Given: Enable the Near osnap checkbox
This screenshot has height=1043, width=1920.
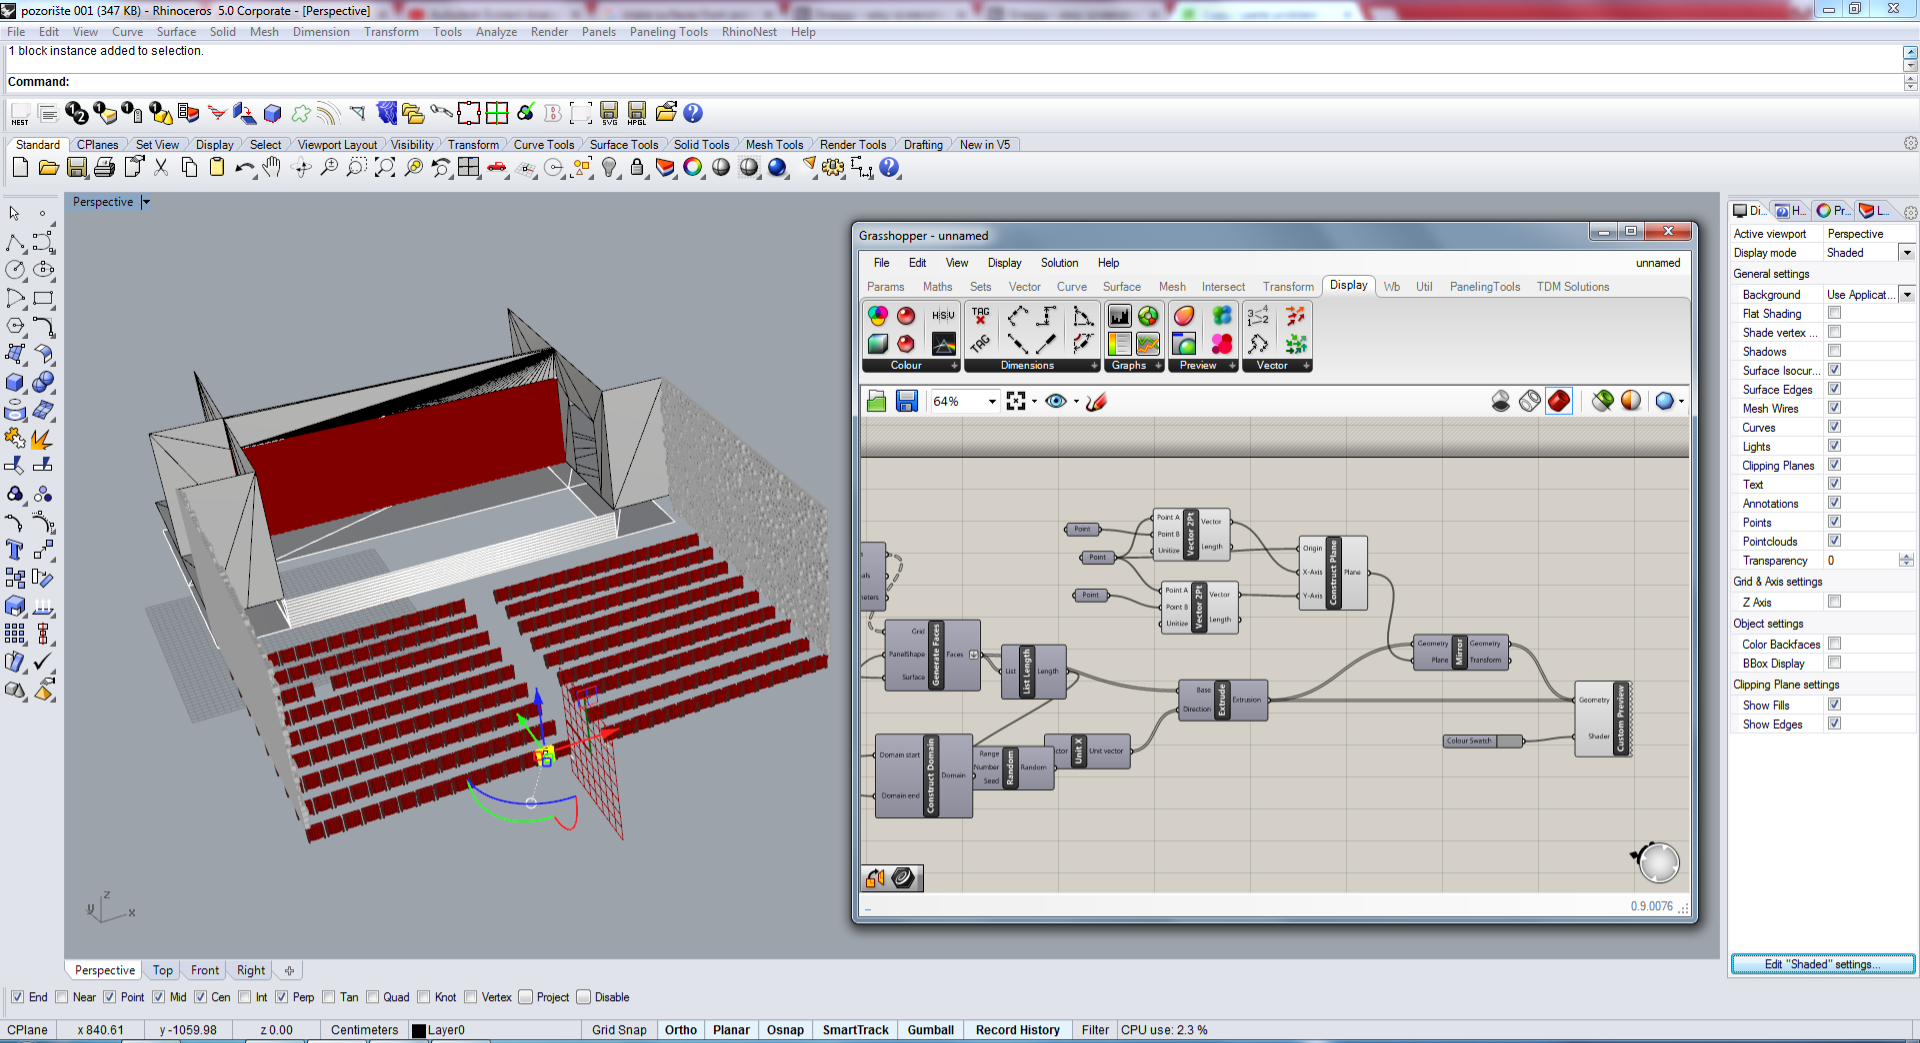Looking at the screenshot, I should point(62,997).
